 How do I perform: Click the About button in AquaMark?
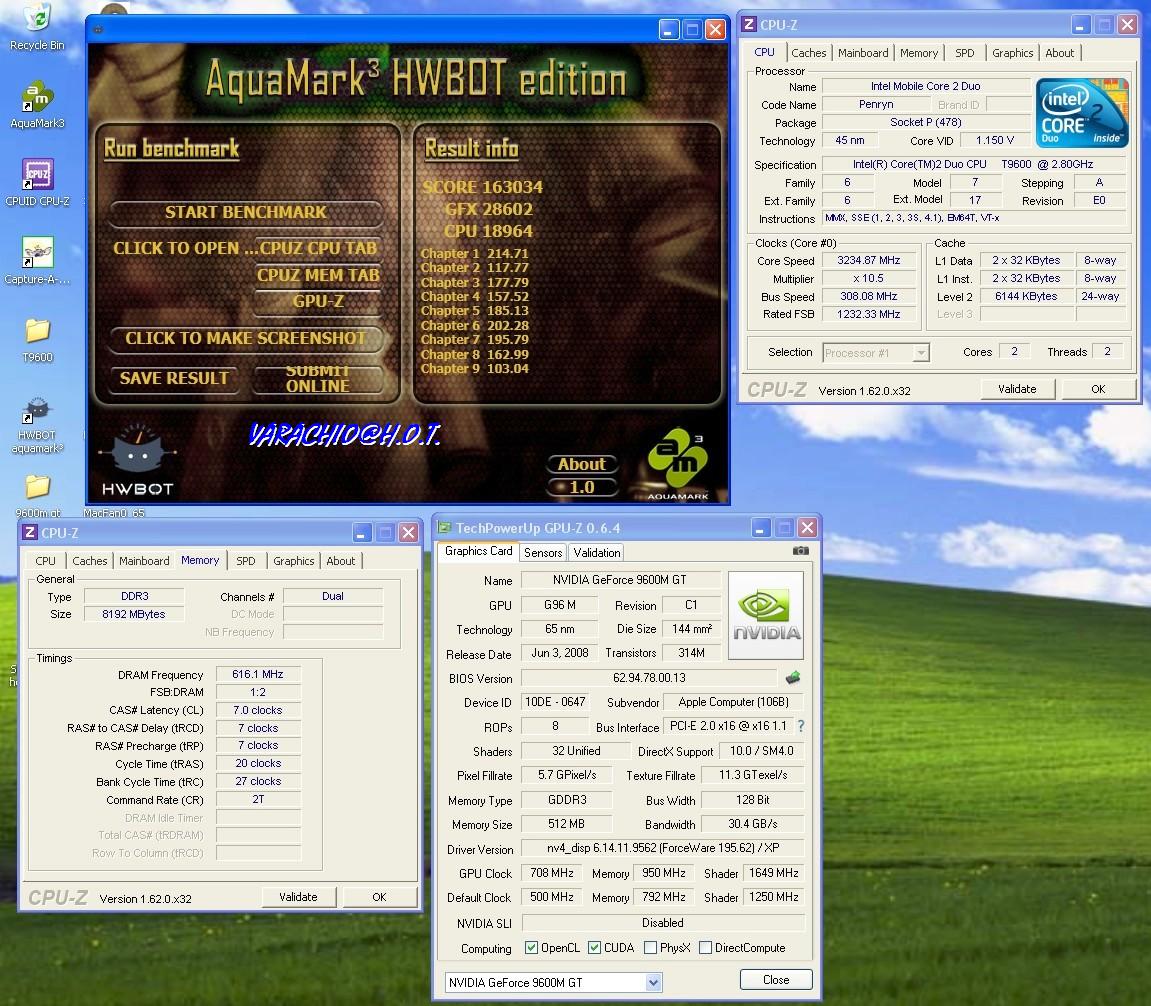[581, 464]
